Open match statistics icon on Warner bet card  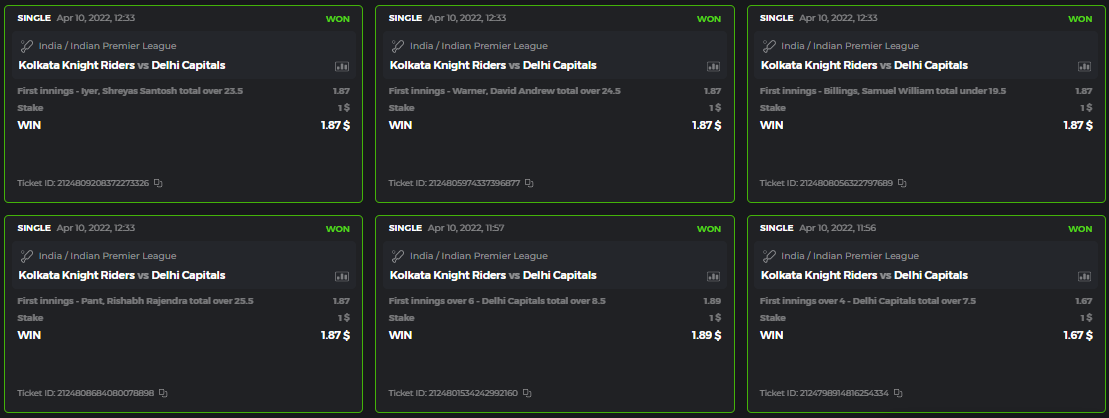[713, 66]
